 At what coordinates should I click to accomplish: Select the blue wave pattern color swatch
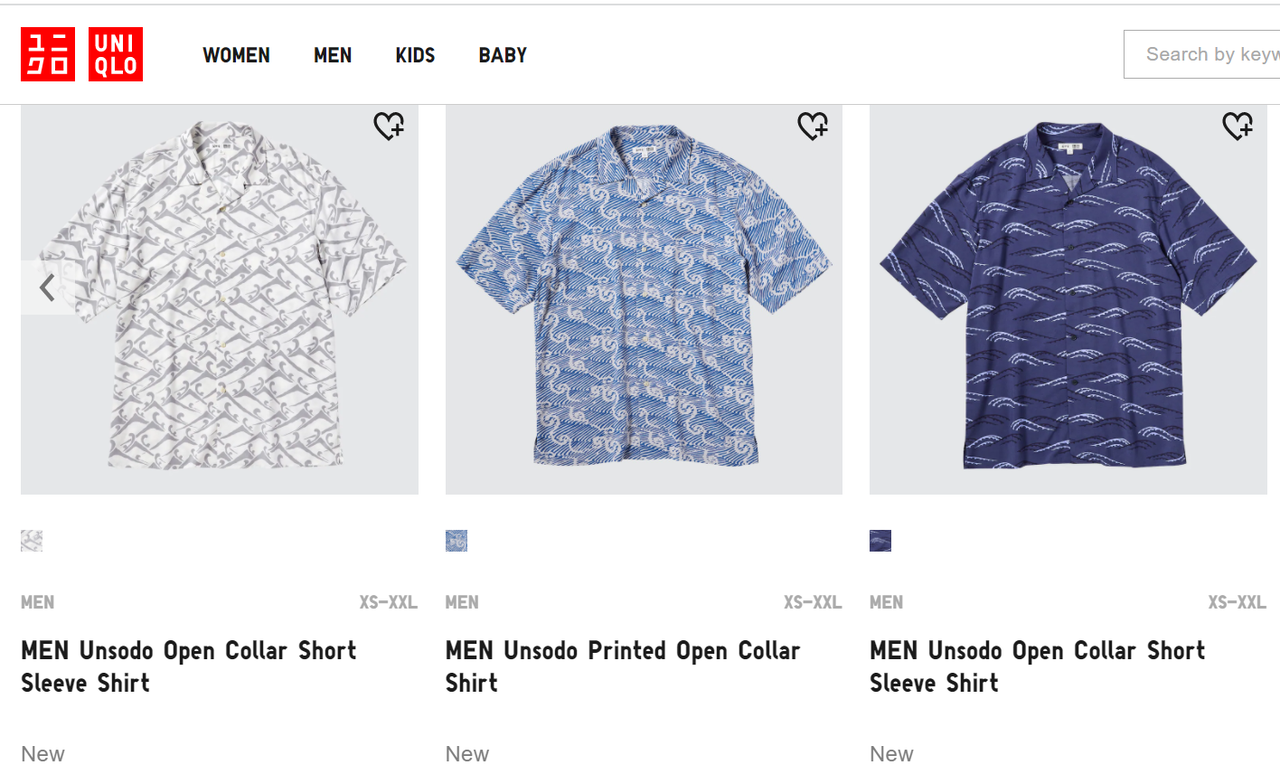coord(456,541)
